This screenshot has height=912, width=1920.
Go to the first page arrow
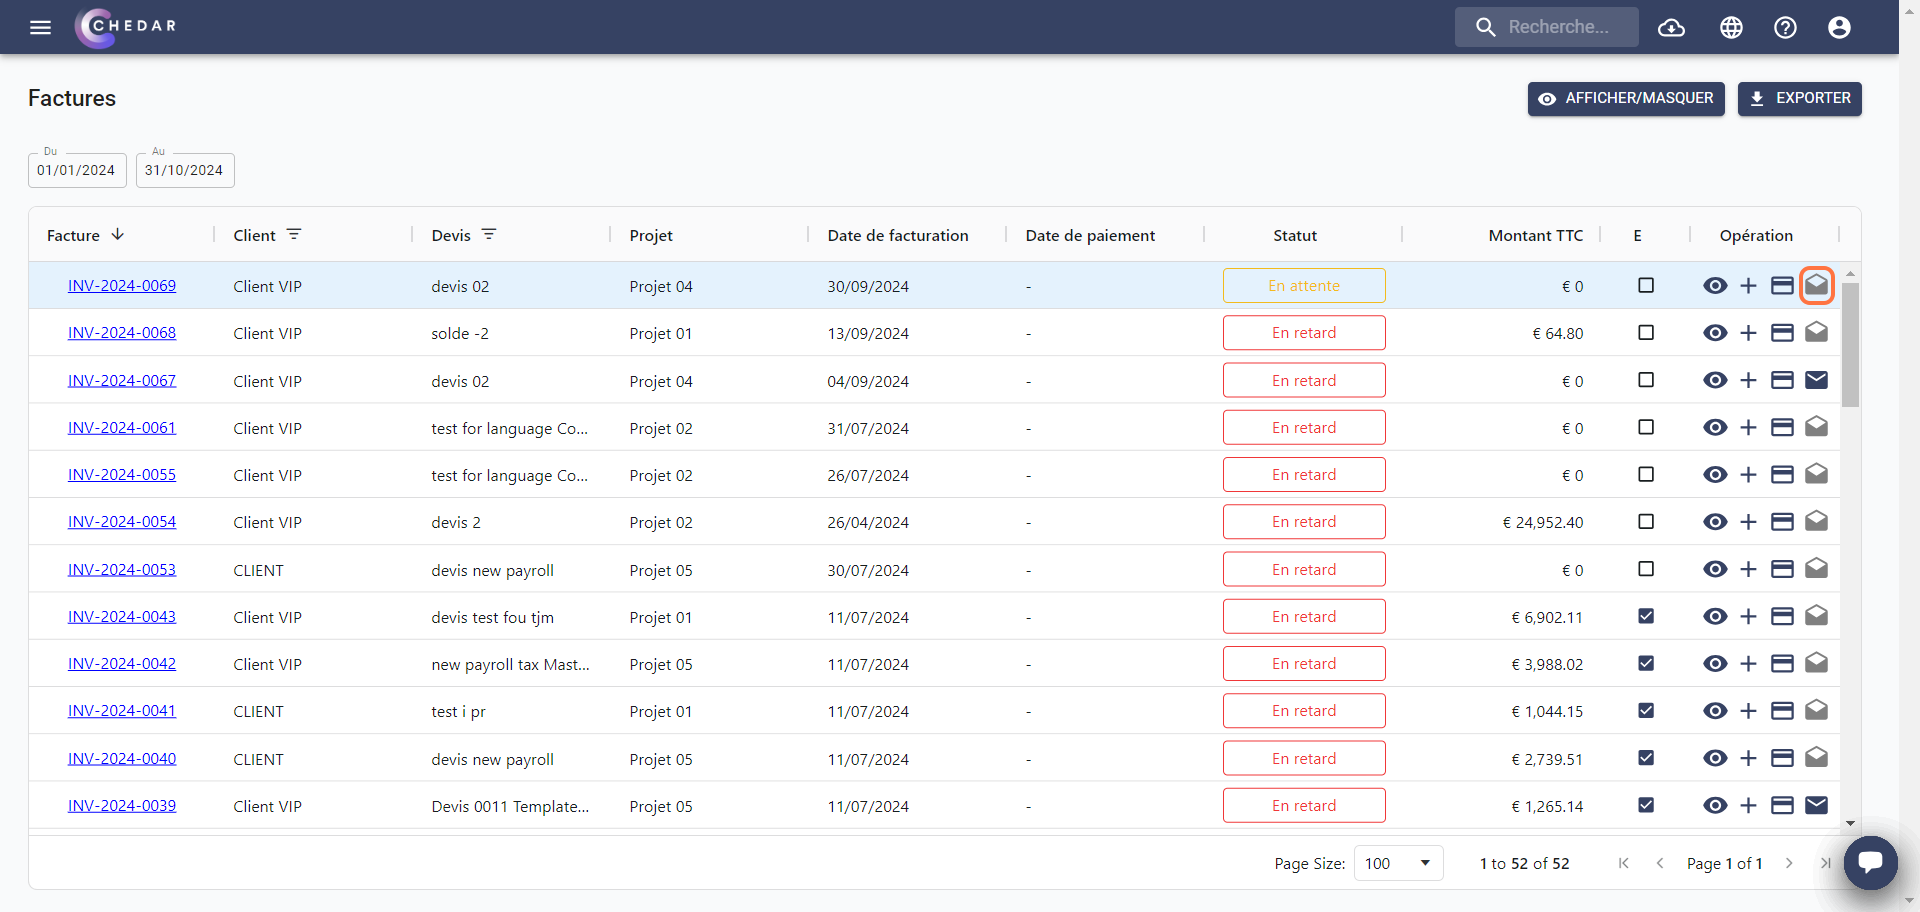click(1623, 863)
